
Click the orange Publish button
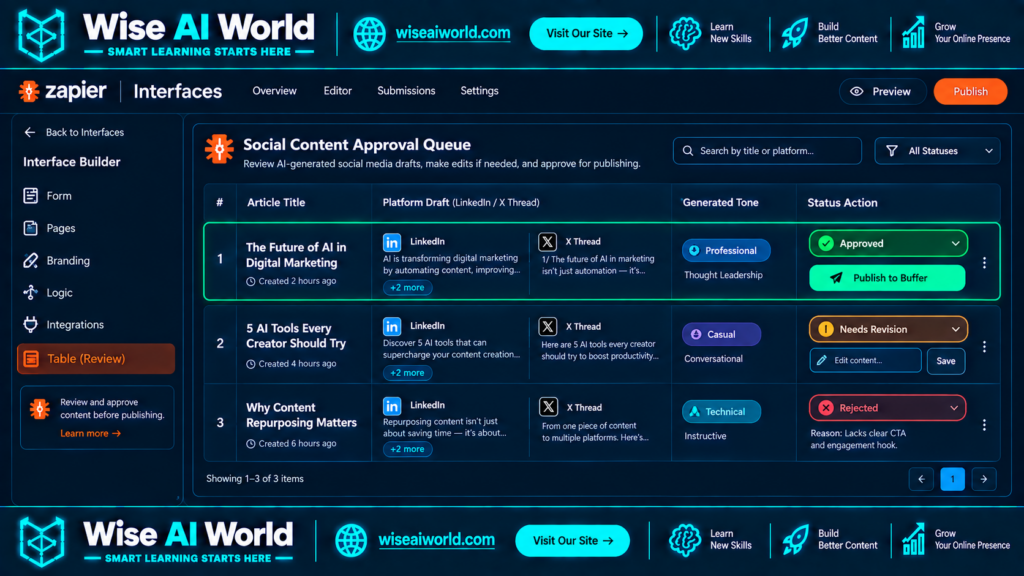[970, 91]
